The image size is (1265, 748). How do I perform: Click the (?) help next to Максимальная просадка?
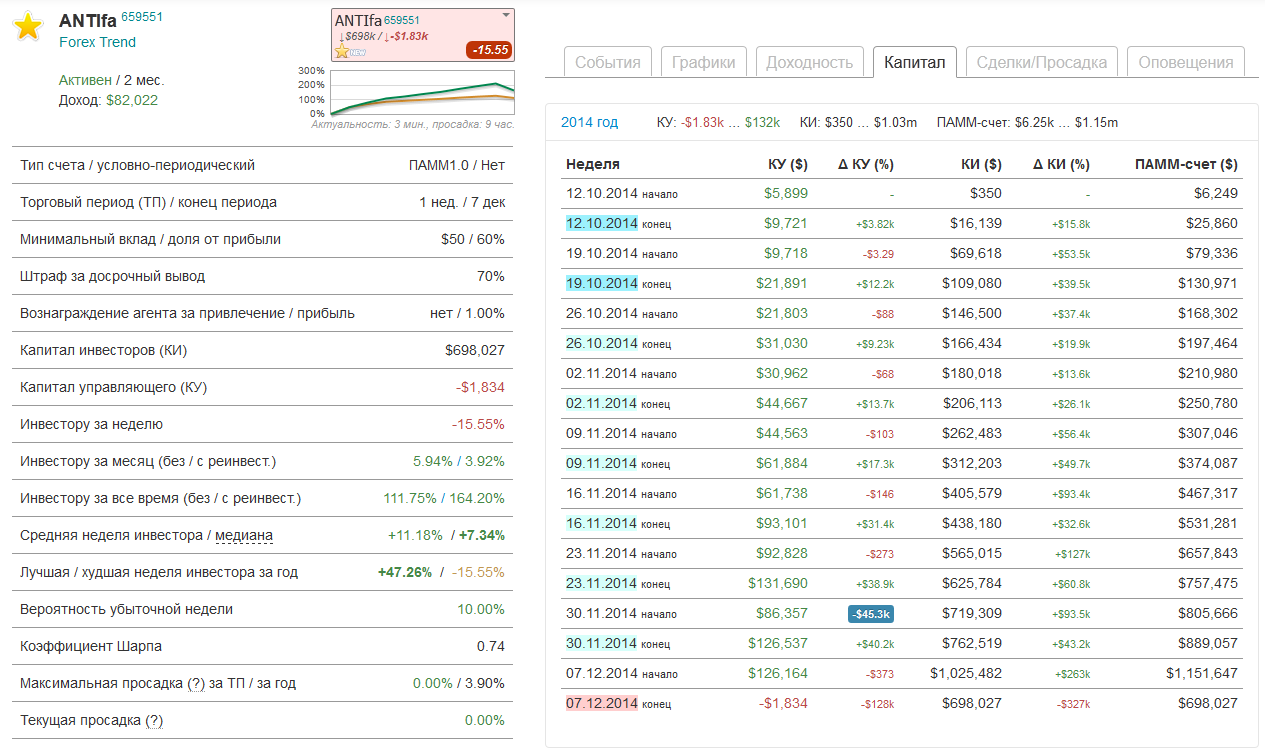coord(197,683)
